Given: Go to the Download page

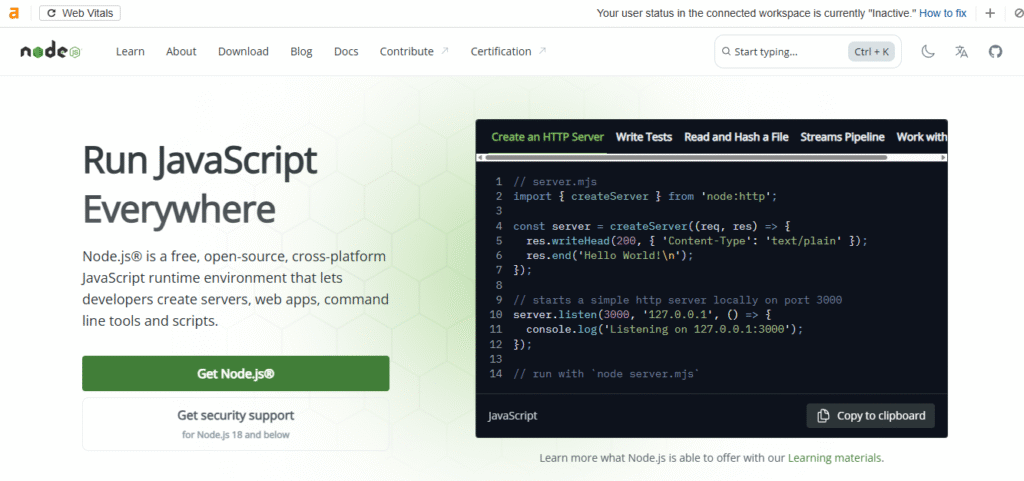Looking at the screenshot, I should point(243,52).
